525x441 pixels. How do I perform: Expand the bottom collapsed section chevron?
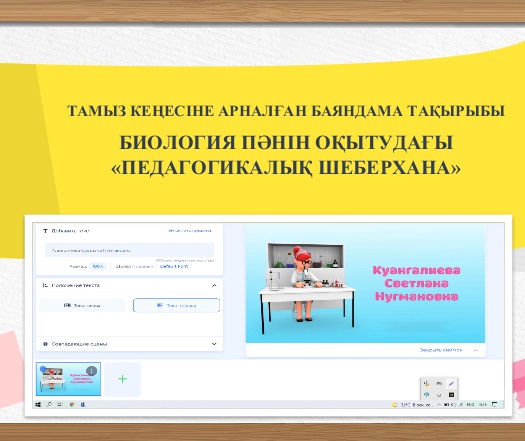click(x=214, y=344)
